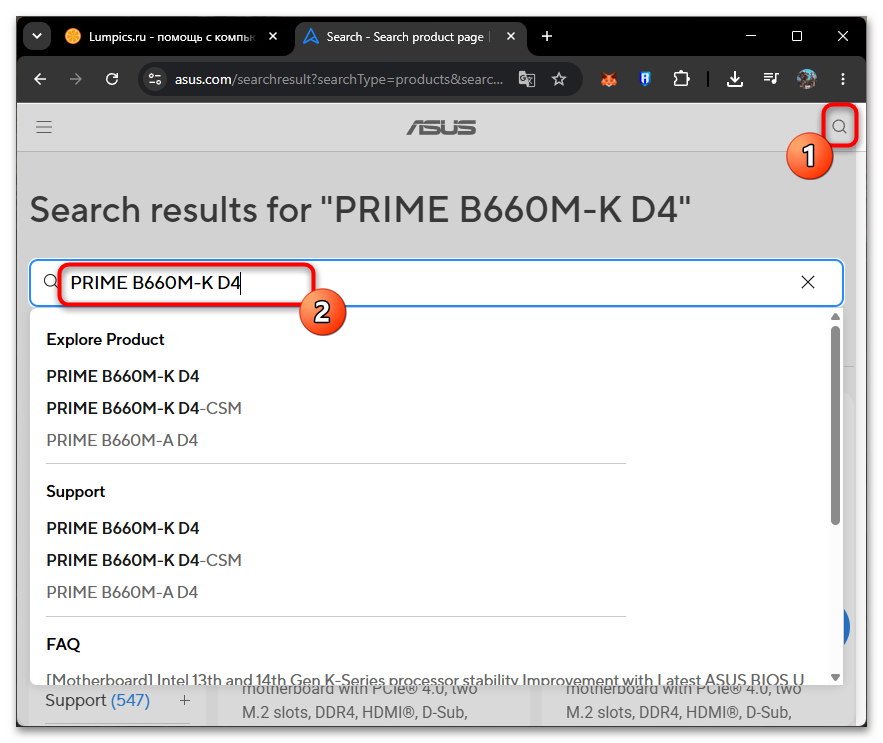Close the Lumpics.ru tab
This screenshot has width=883, height=743.
[273, 37]
